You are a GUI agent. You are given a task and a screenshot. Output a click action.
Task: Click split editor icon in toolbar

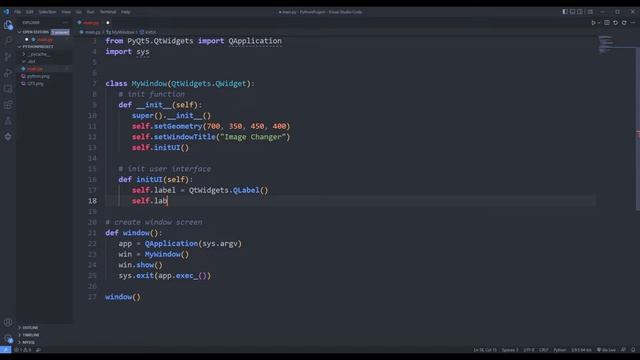[x=607, y=23]
